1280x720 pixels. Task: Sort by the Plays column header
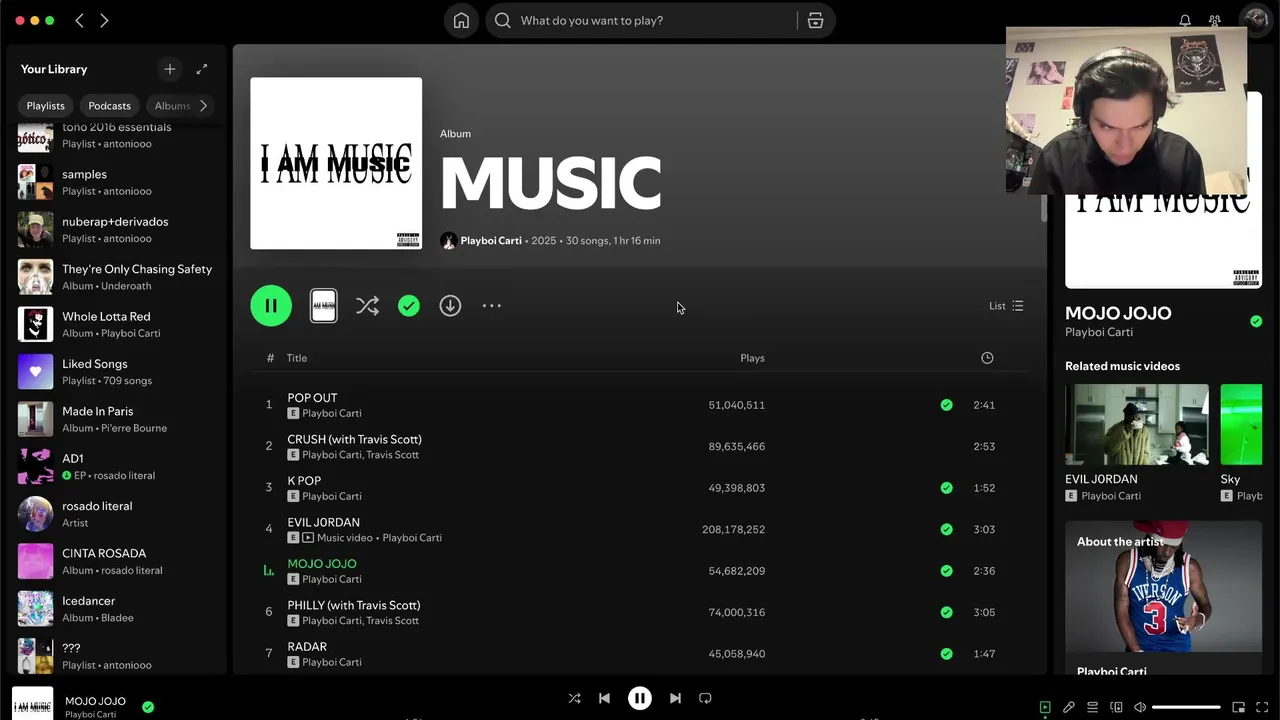(x=752, y=358)
